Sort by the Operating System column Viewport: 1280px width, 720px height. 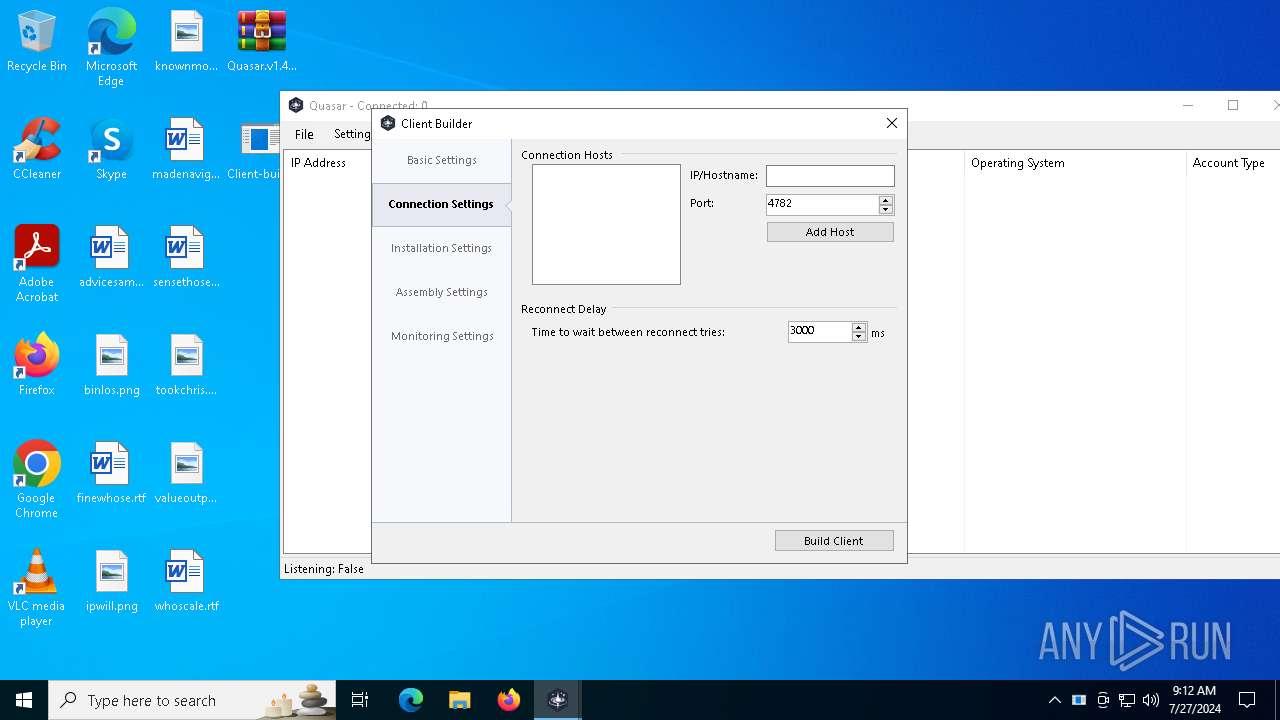[1074, 163]
